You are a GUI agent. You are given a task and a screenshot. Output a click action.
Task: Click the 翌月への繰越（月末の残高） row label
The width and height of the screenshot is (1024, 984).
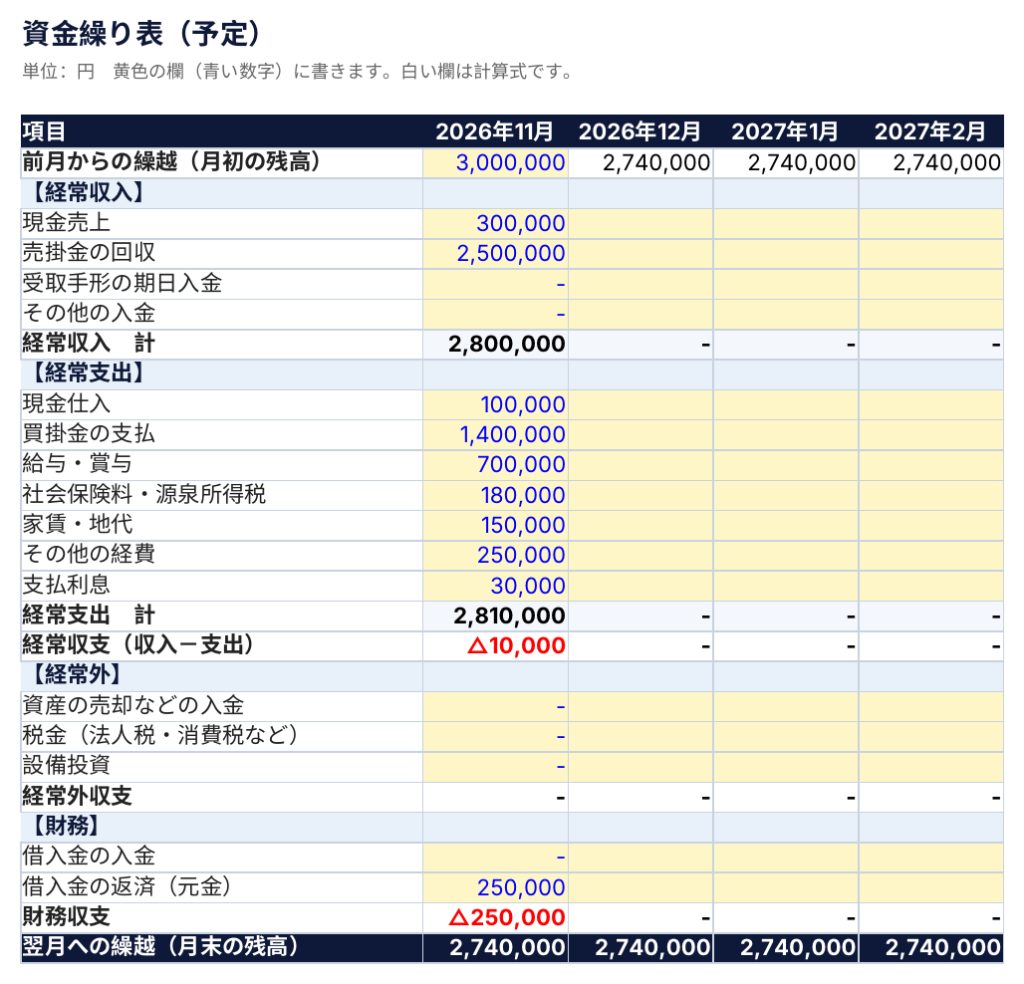160,947
